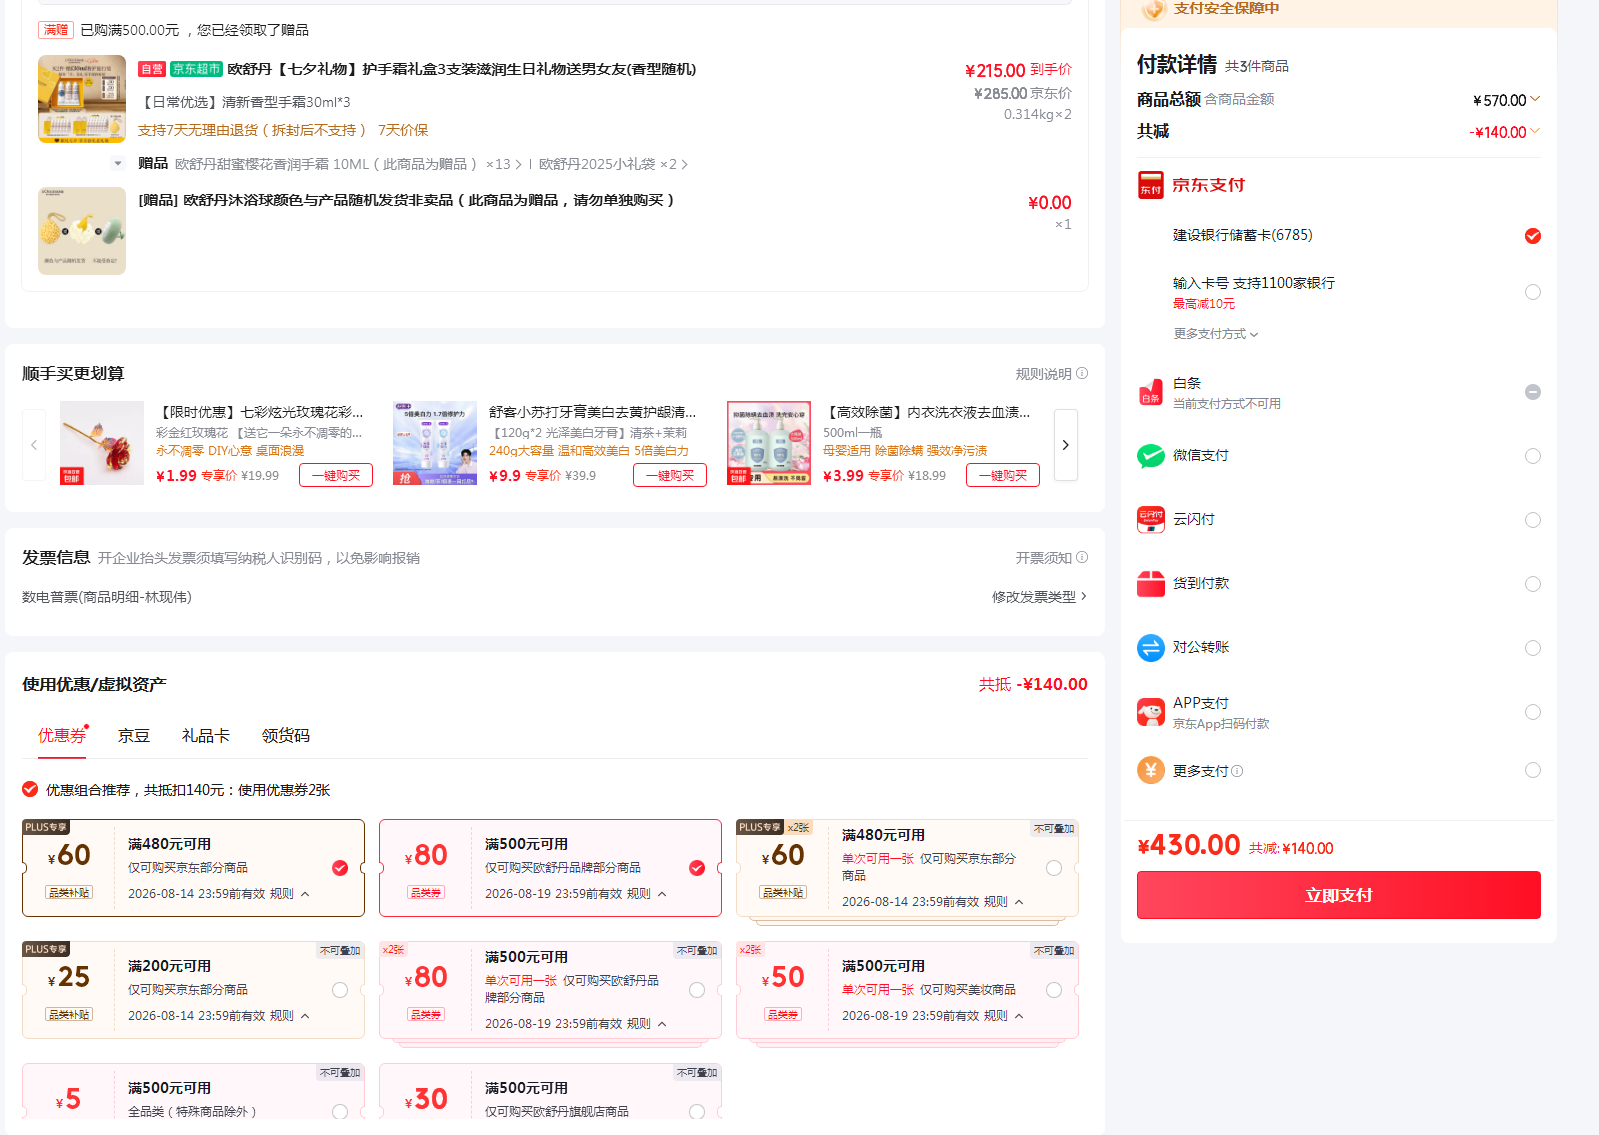The width and height of the screenshot is (1599, 1135).
Task: Click the APP支付 JD dog icon
Action: (x=1150, y=712)
